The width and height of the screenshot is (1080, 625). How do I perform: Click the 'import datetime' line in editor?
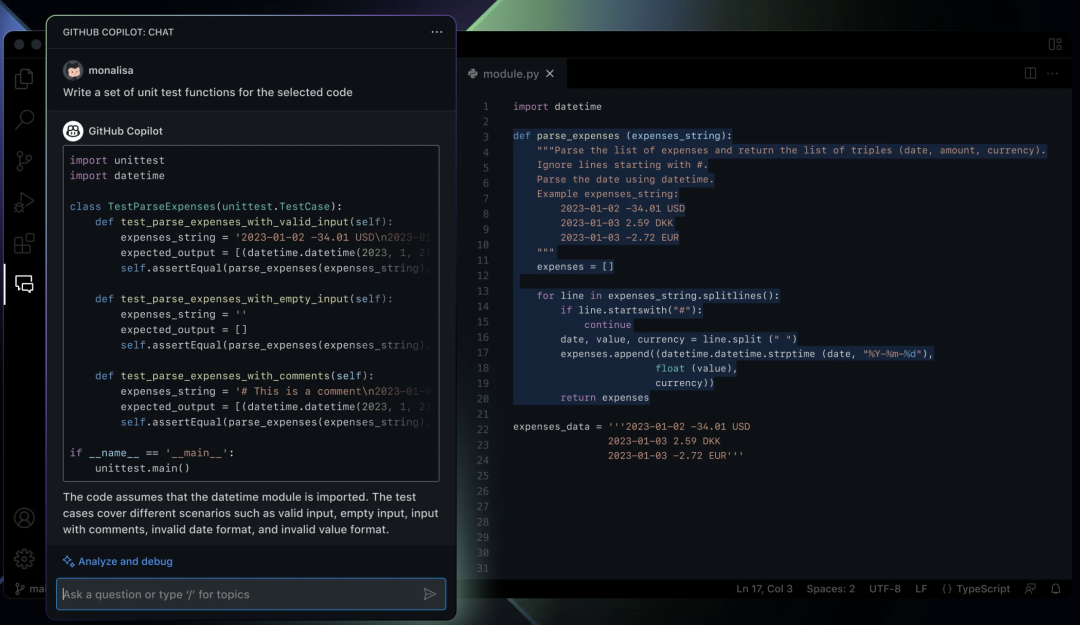[x=557, y=107]
